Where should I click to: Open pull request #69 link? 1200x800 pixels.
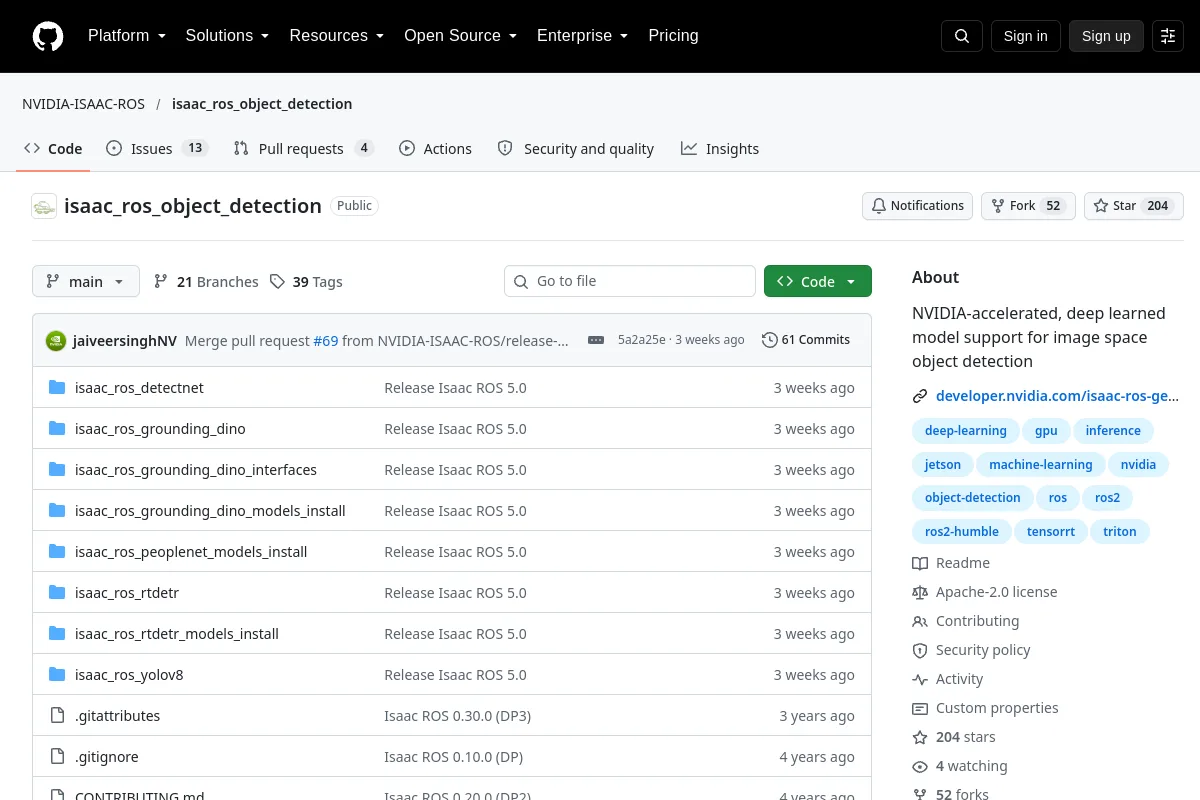tap(326, 340)
